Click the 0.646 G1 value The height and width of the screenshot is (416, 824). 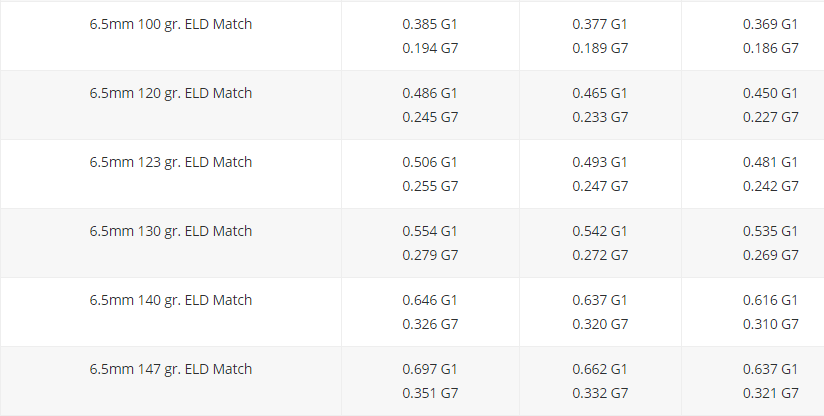click(430, 300)
